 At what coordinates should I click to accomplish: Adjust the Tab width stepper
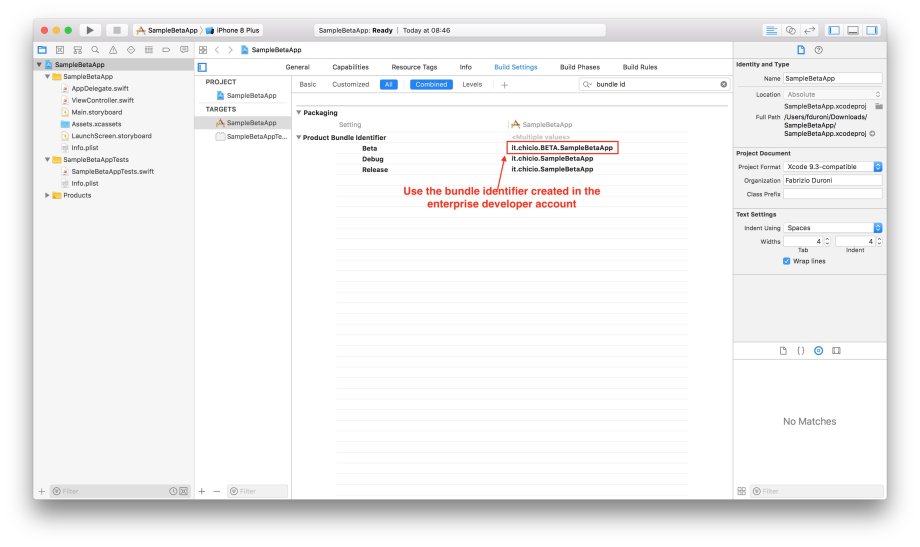pyautogui.click(x=827, y=241)
